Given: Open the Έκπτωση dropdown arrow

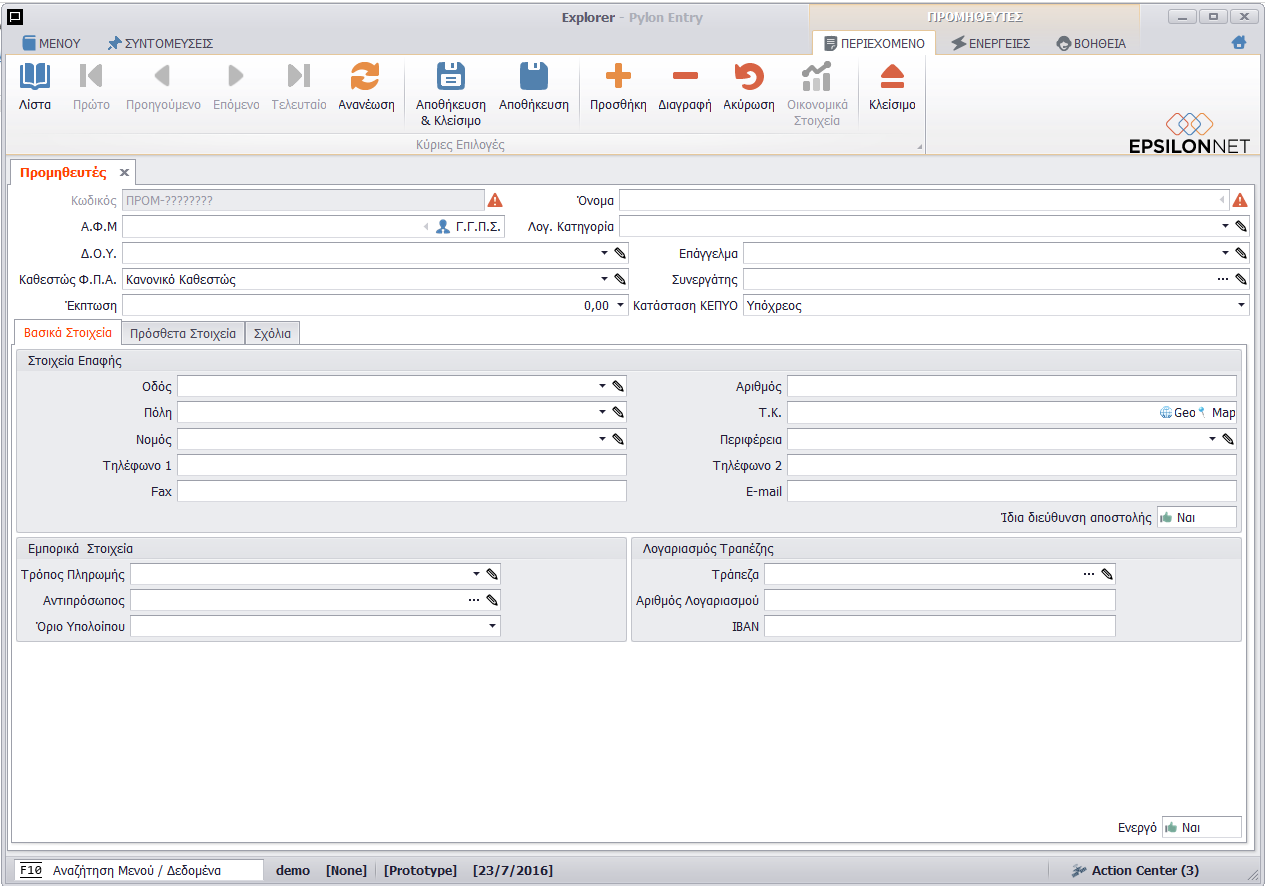Looking at the screenshot, I should 621,305.
